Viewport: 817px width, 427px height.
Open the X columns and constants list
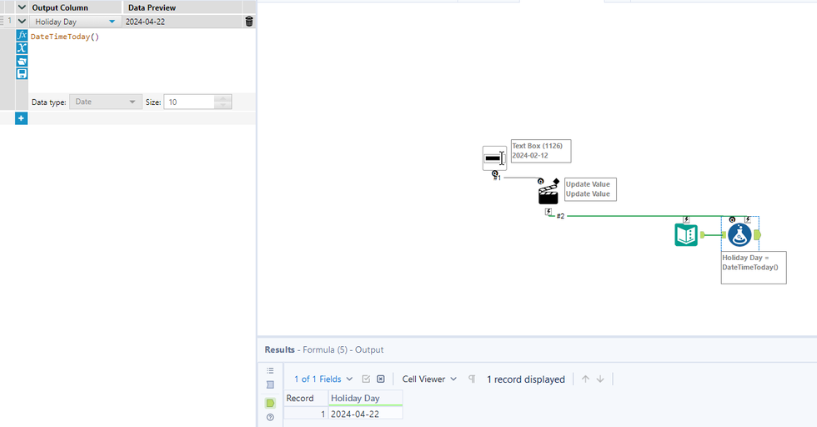click(21, 48)
